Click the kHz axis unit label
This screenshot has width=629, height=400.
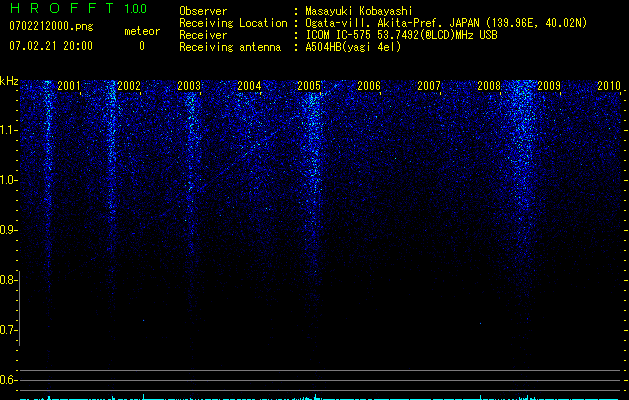pos(9,81)
